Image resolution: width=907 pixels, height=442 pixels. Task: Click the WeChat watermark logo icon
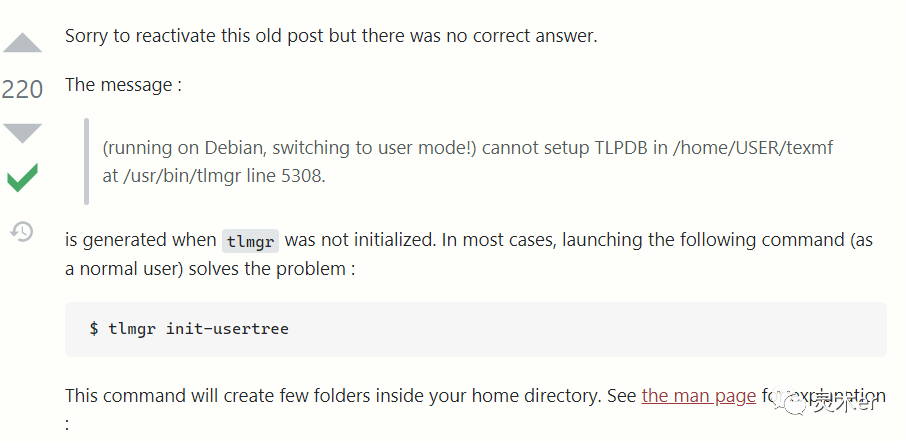pyautogui.click(x=794, y=403)
